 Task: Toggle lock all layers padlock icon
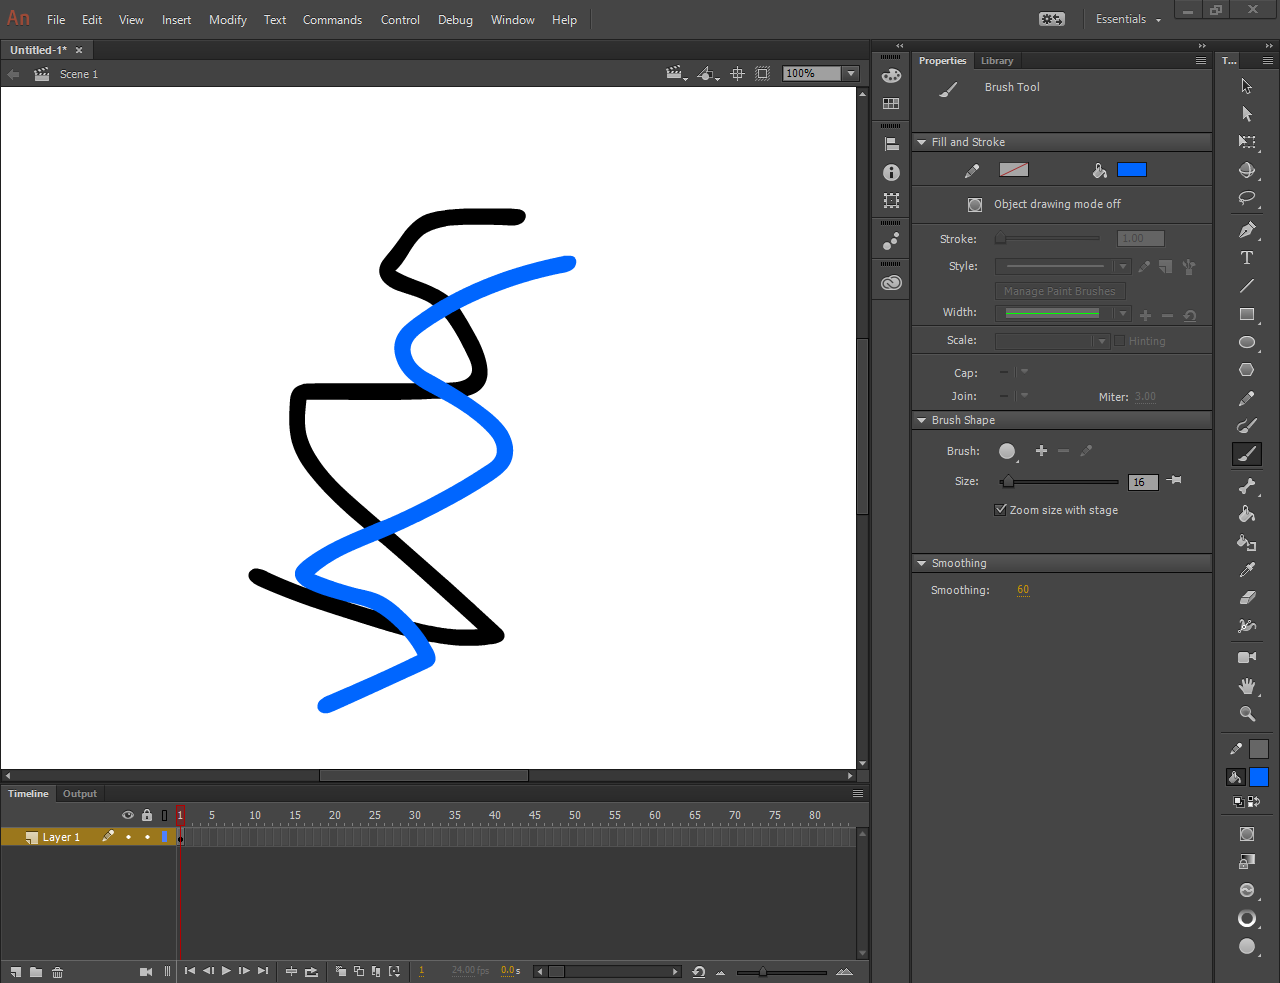147,815
